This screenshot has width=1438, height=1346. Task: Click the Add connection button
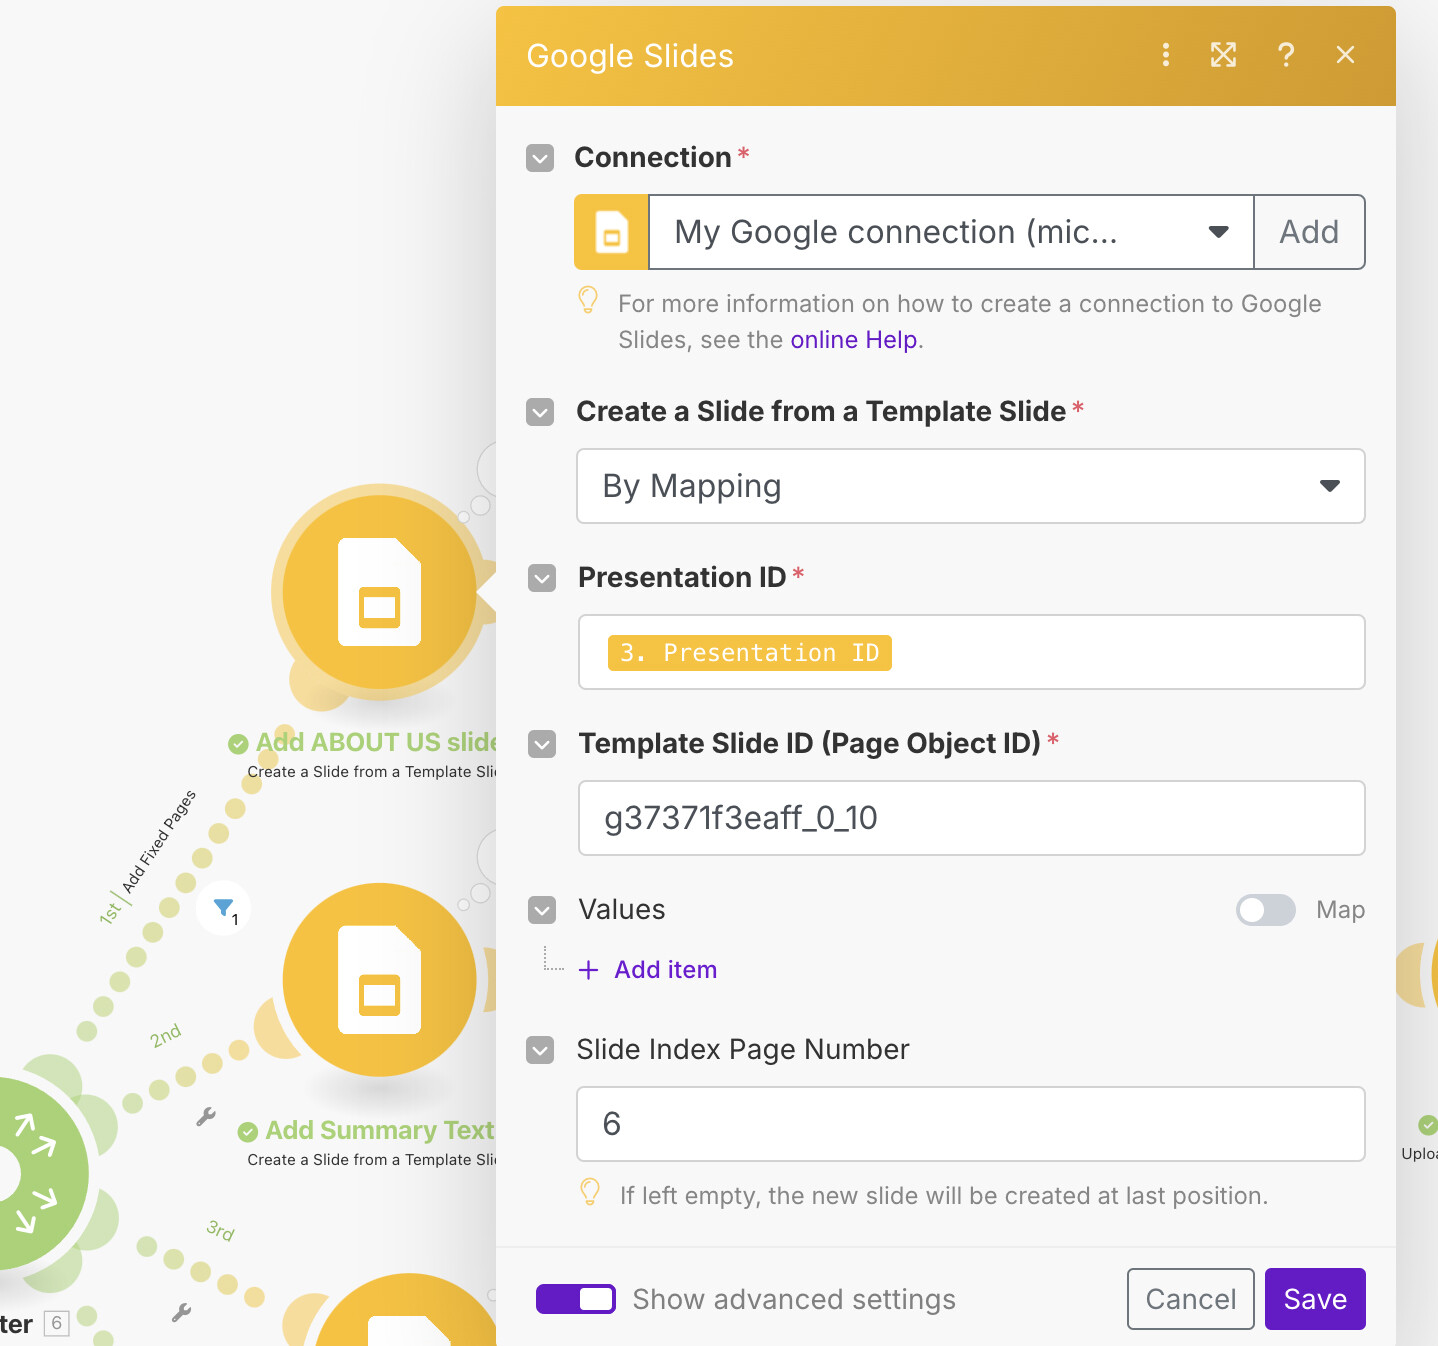click(1309, 232)
